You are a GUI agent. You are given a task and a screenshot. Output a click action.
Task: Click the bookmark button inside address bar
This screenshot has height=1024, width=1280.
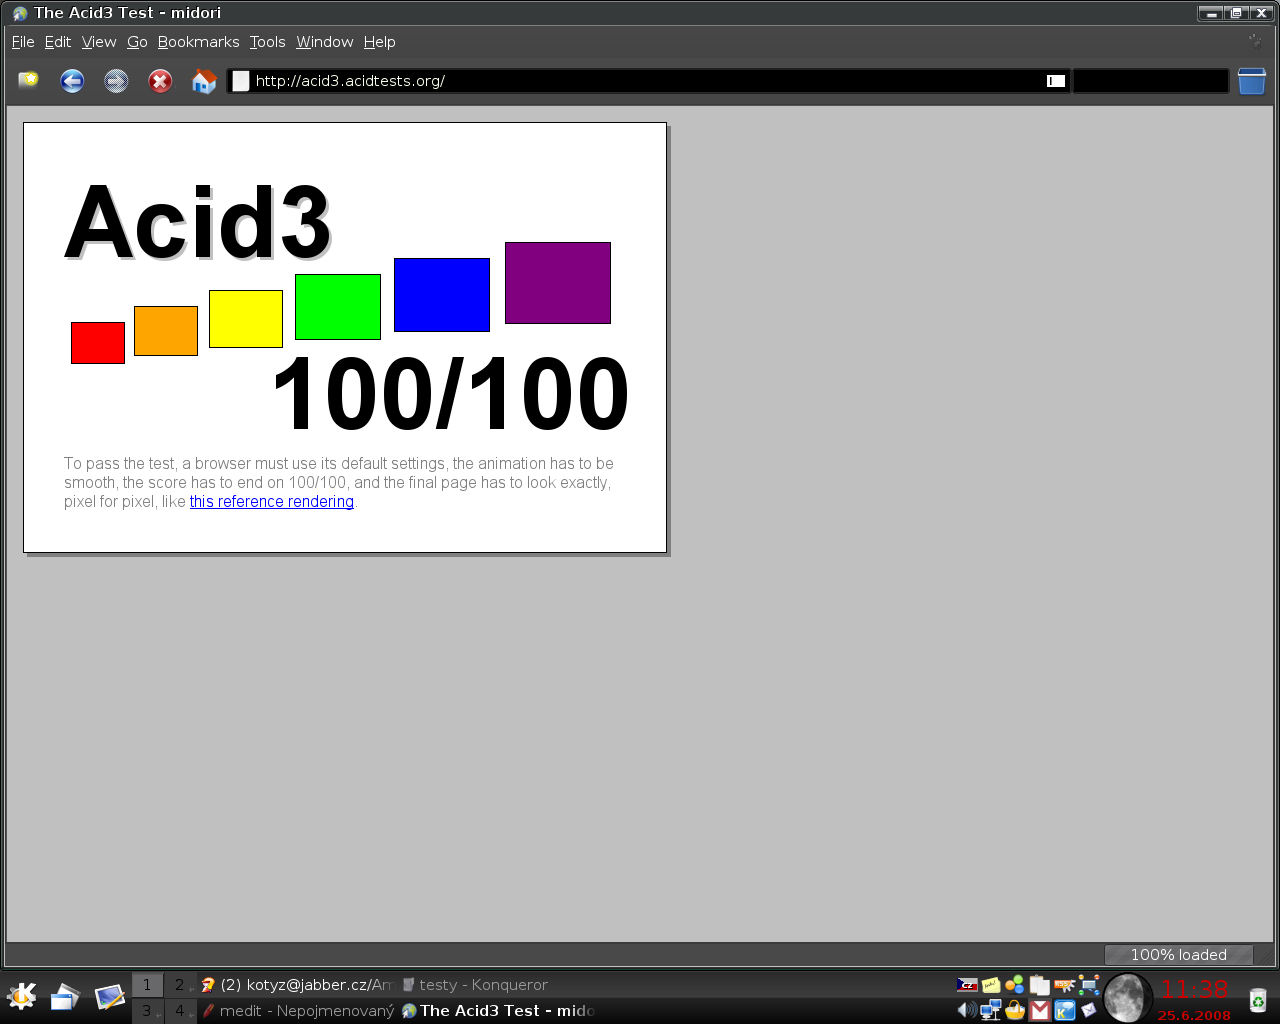[1056, 81]
